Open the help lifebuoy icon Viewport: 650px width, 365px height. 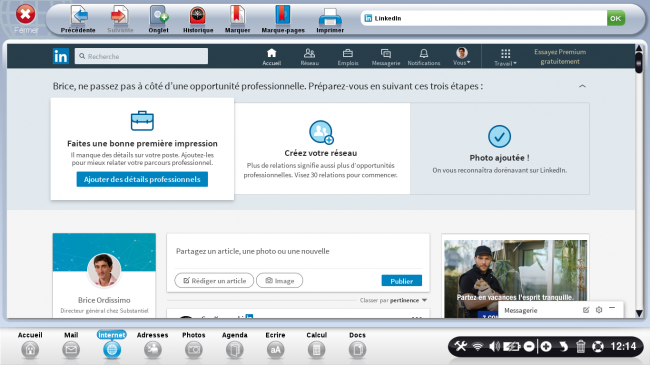click(597, 346)
